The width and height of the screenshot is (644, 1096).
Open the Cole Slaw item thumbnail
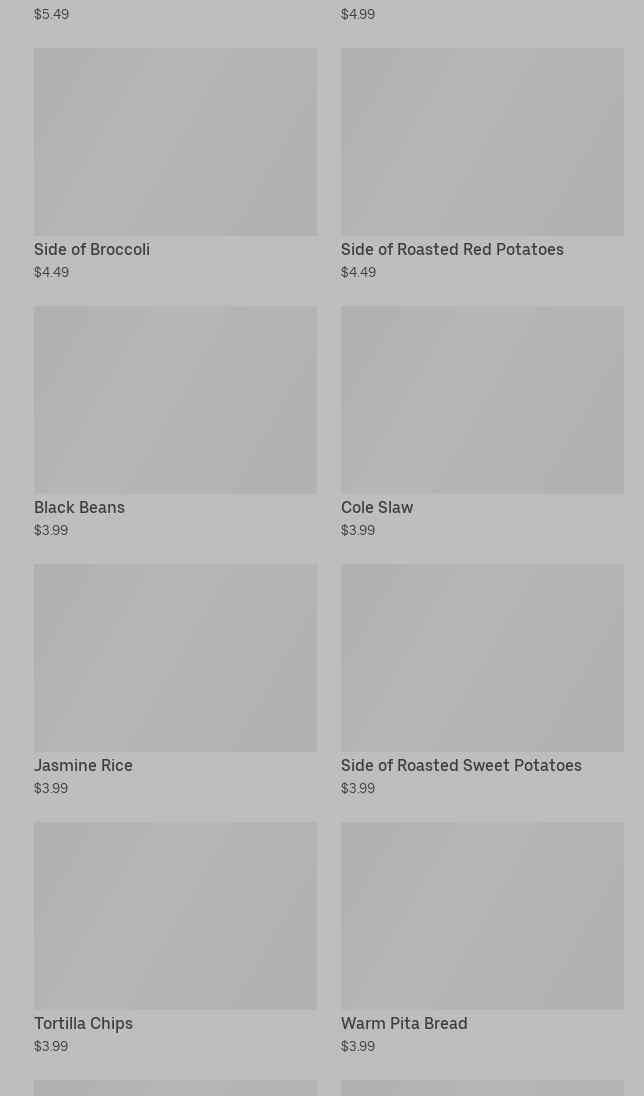click(482, 400)
